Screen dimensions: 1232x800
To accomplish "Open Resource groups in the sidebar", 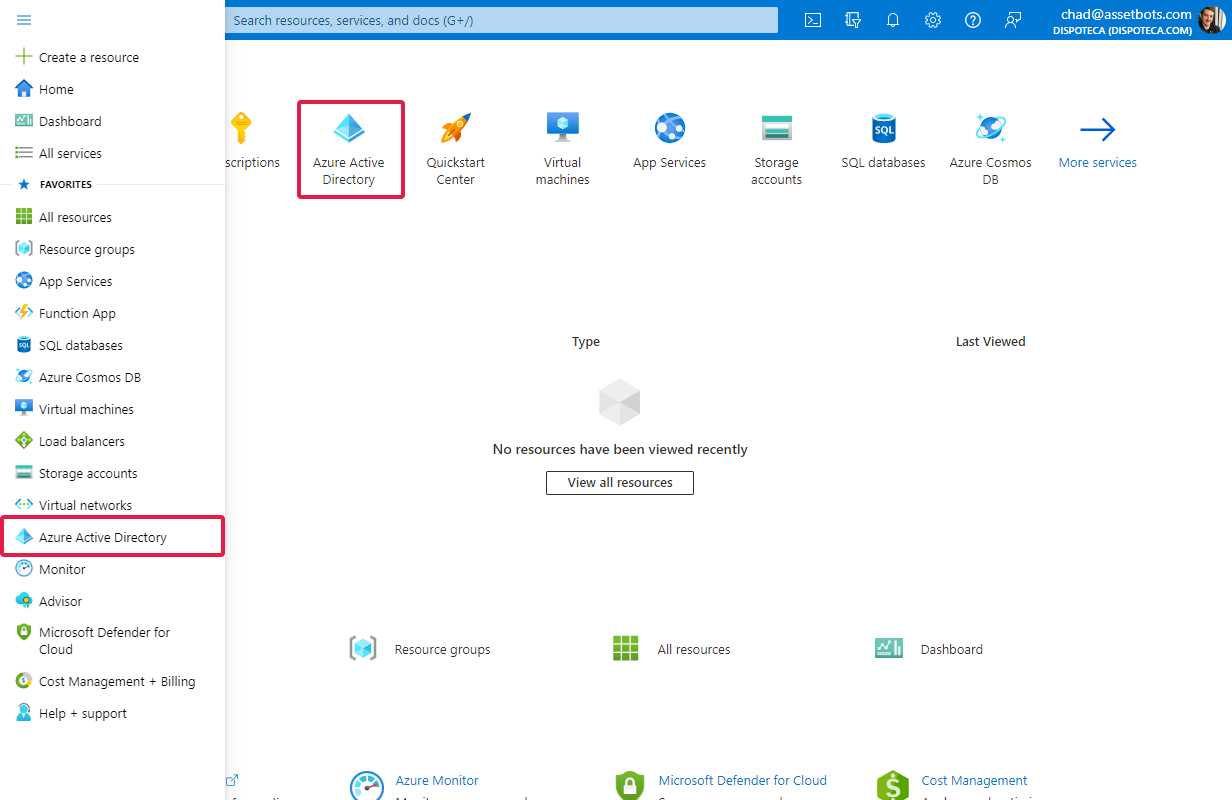I will tap(112, 249).
